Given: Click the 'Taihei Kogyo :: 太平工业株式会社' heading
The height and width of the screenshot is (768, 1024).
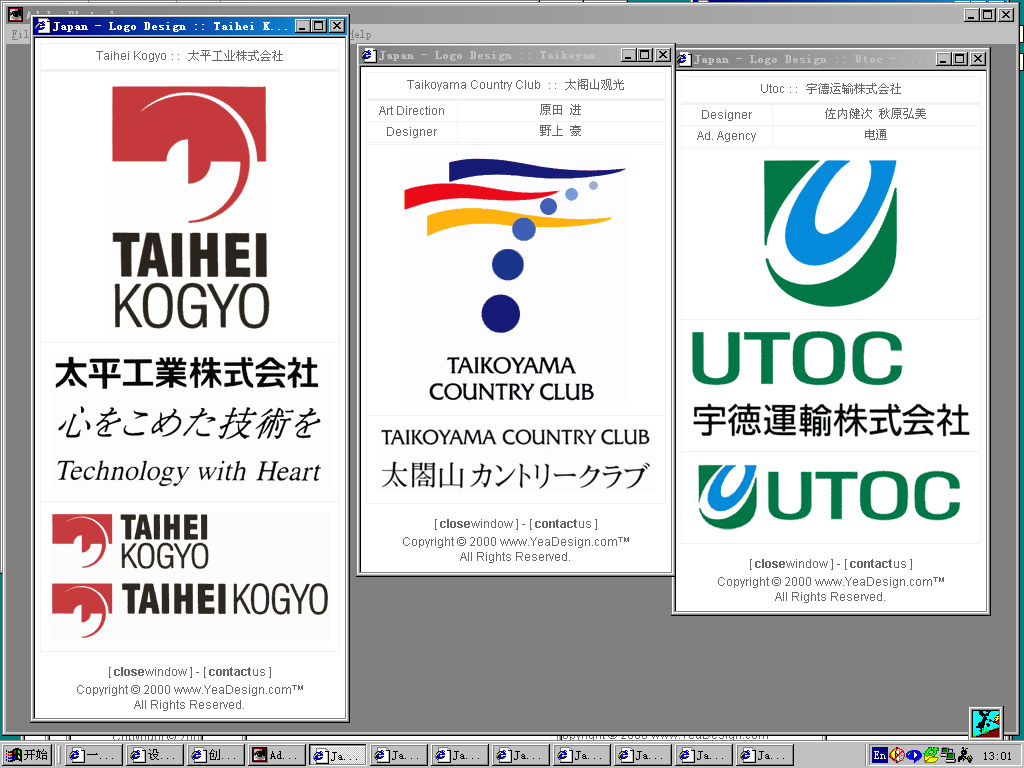Looking at the screenshot, I should pos(189,56).
